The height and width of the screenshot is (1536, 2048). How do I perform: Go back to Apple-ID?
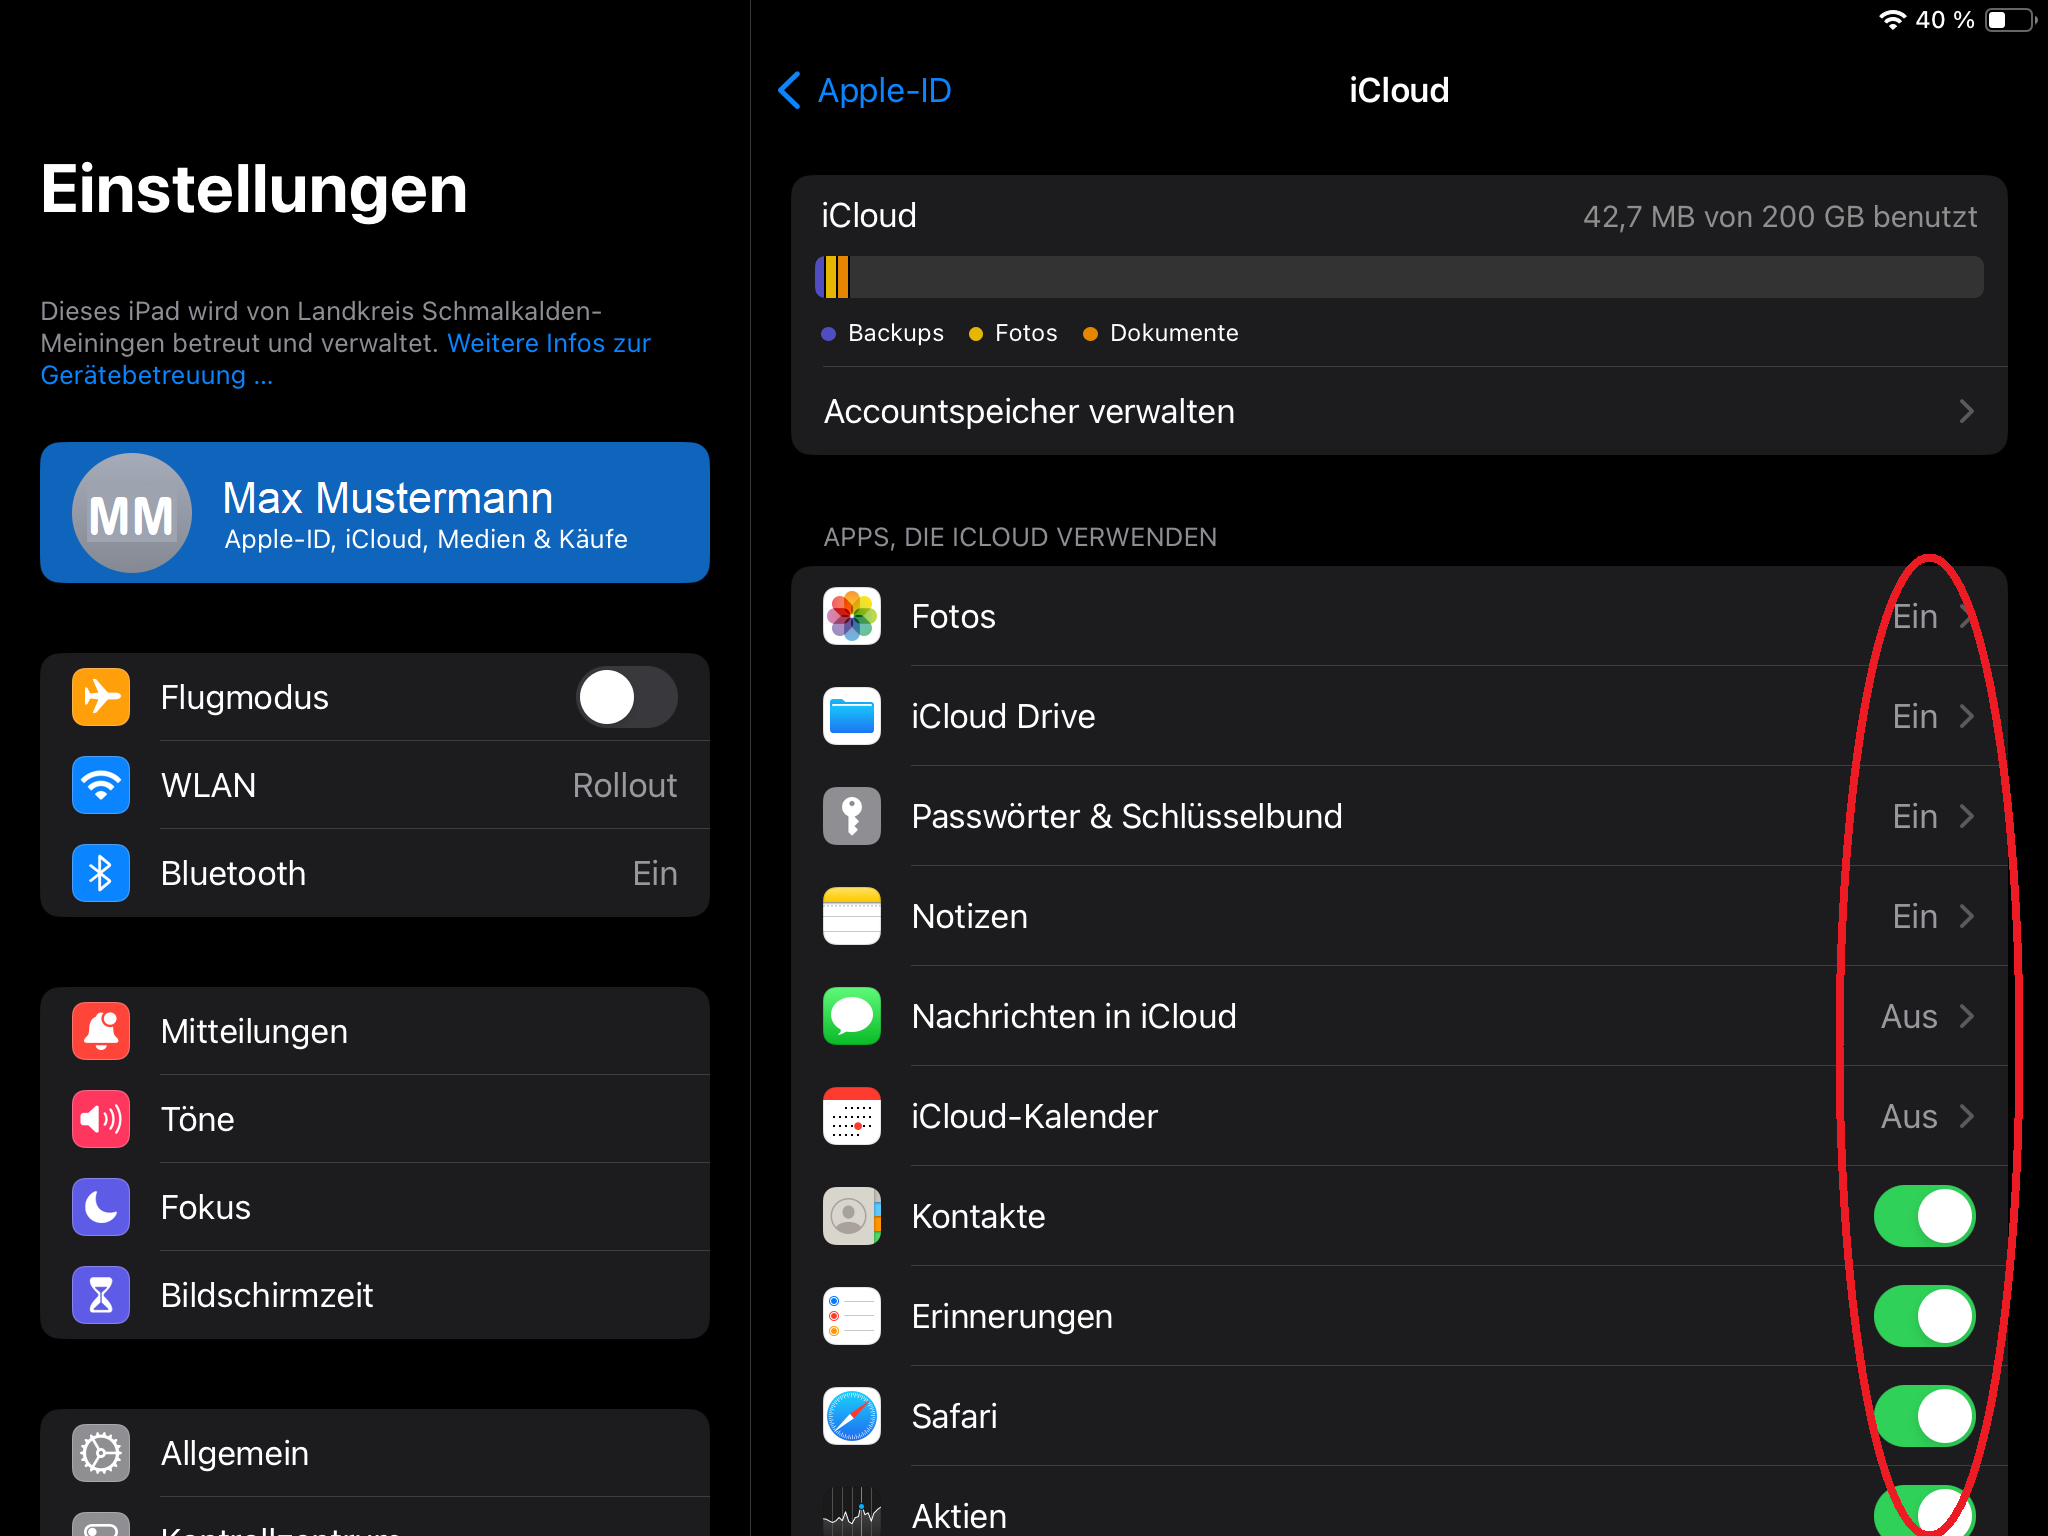point(864,90)
